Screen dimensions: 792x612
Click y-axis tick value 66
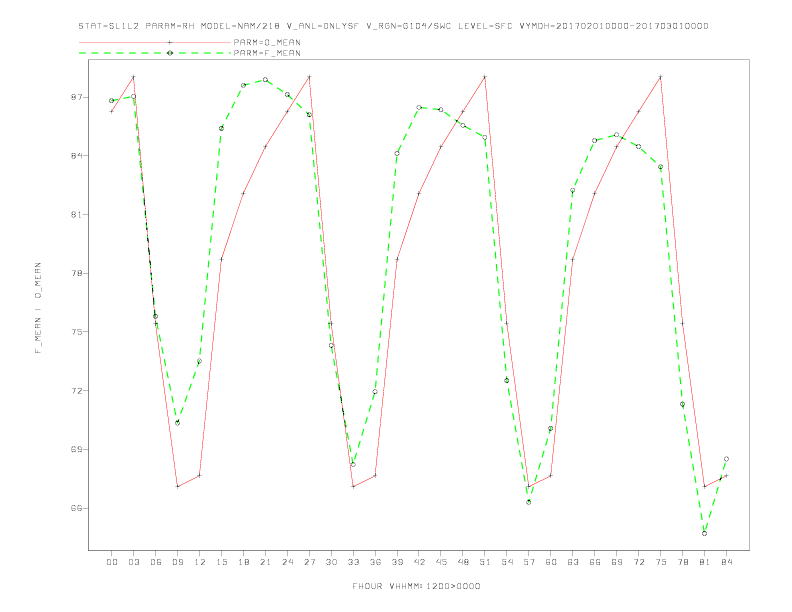tap(76, 508)
